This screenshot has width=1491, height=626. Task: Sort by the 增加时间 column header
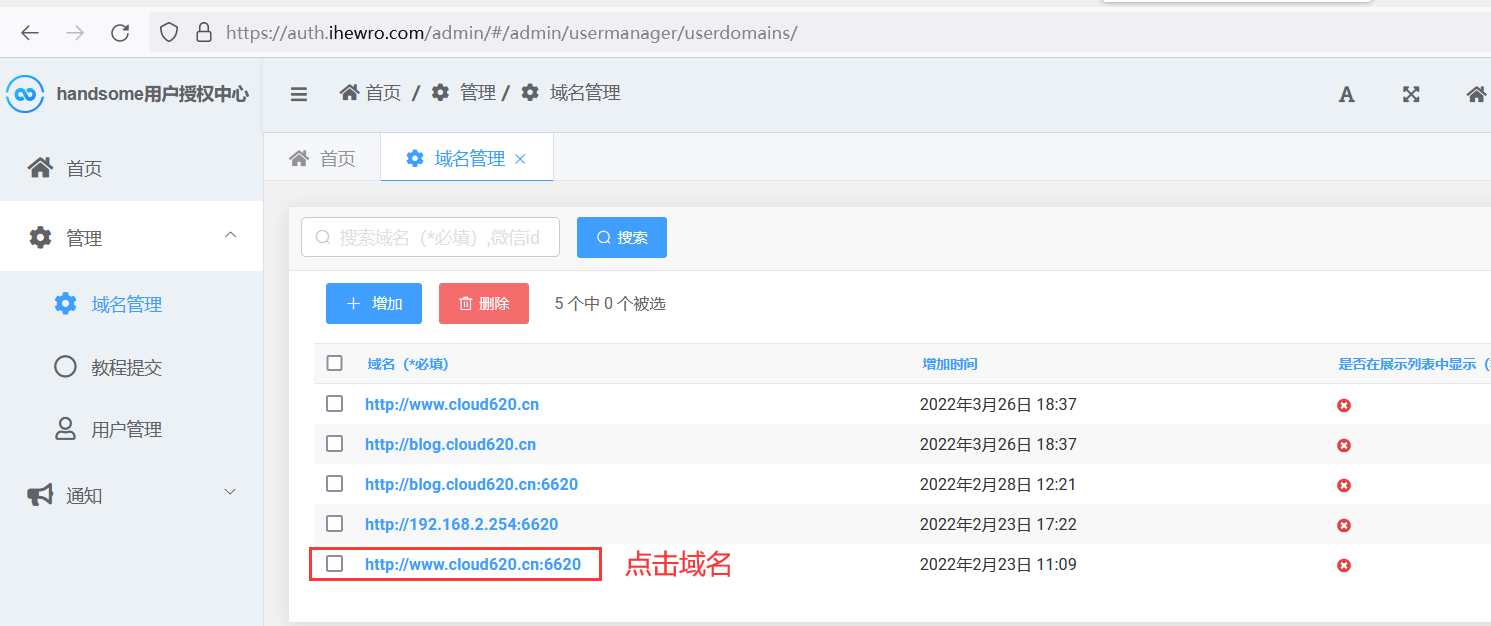[x=950, y=364]
